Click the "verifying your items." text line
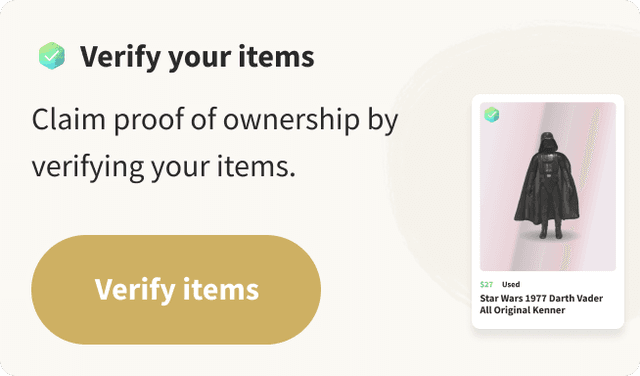640x376 pixels. tap(164, 167)
